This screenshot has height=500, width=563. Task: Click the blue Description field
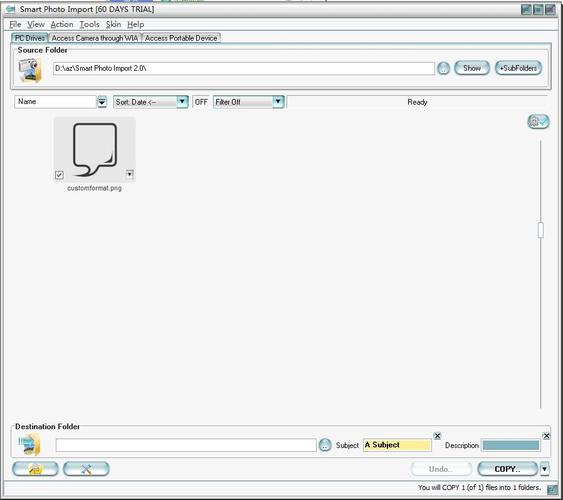[x=511, y=445]
